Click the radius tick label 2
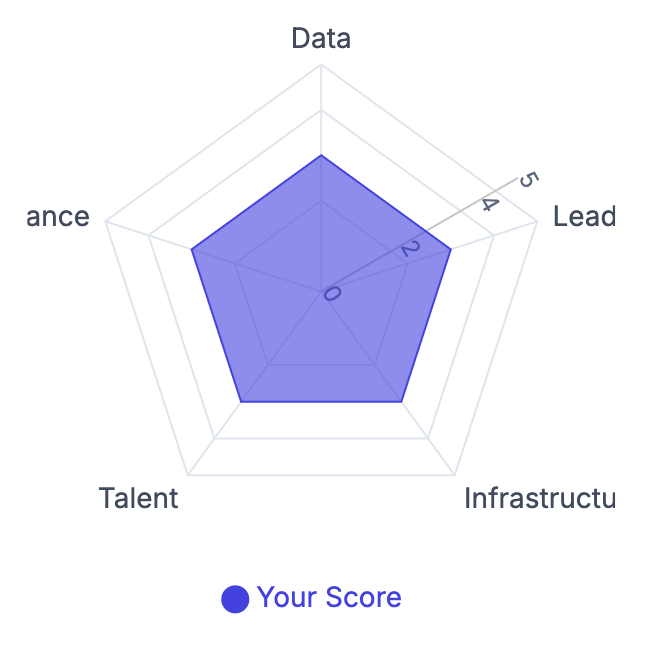The image size is (661, 653). tap(405, 250)
